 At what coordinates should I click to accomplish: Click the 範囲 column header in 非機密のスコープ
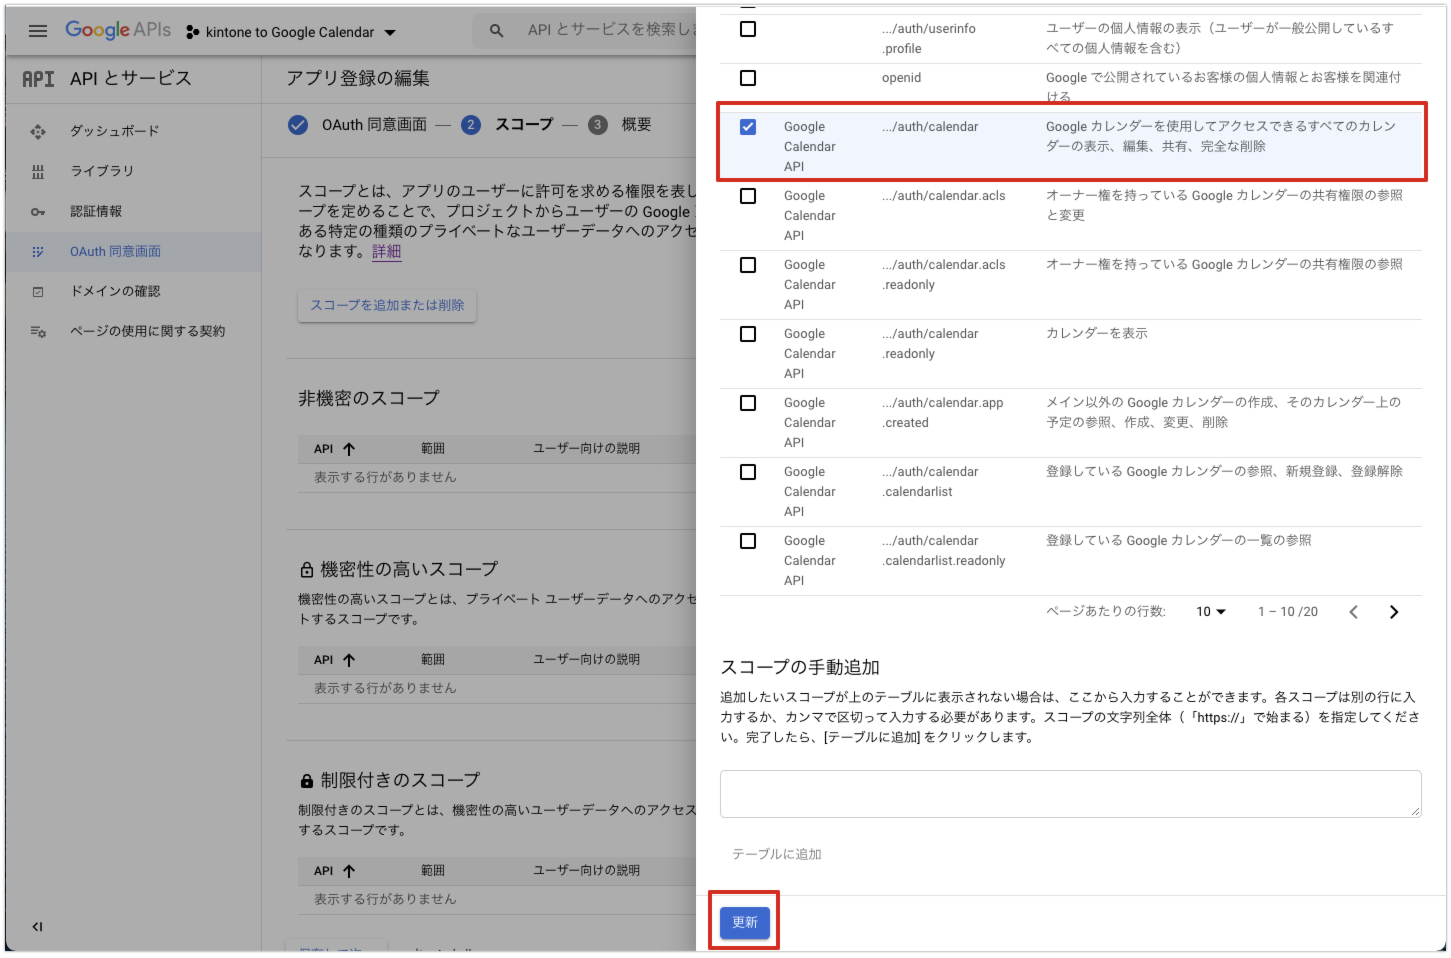(x=433, y=449)
